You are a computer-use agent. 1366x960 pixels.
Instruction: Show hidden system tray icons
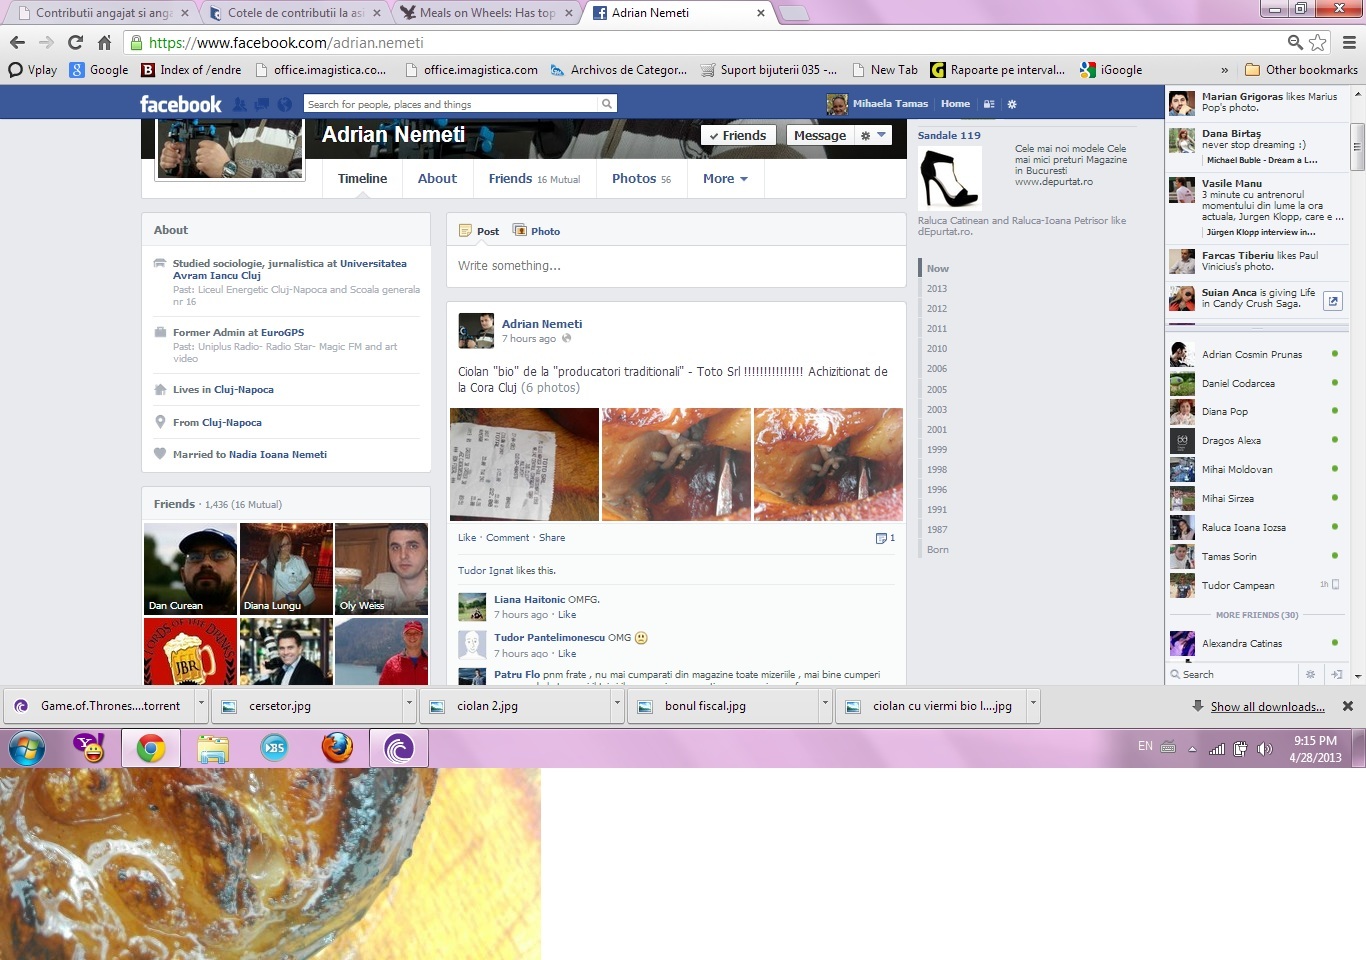[x=1192, y=748]
